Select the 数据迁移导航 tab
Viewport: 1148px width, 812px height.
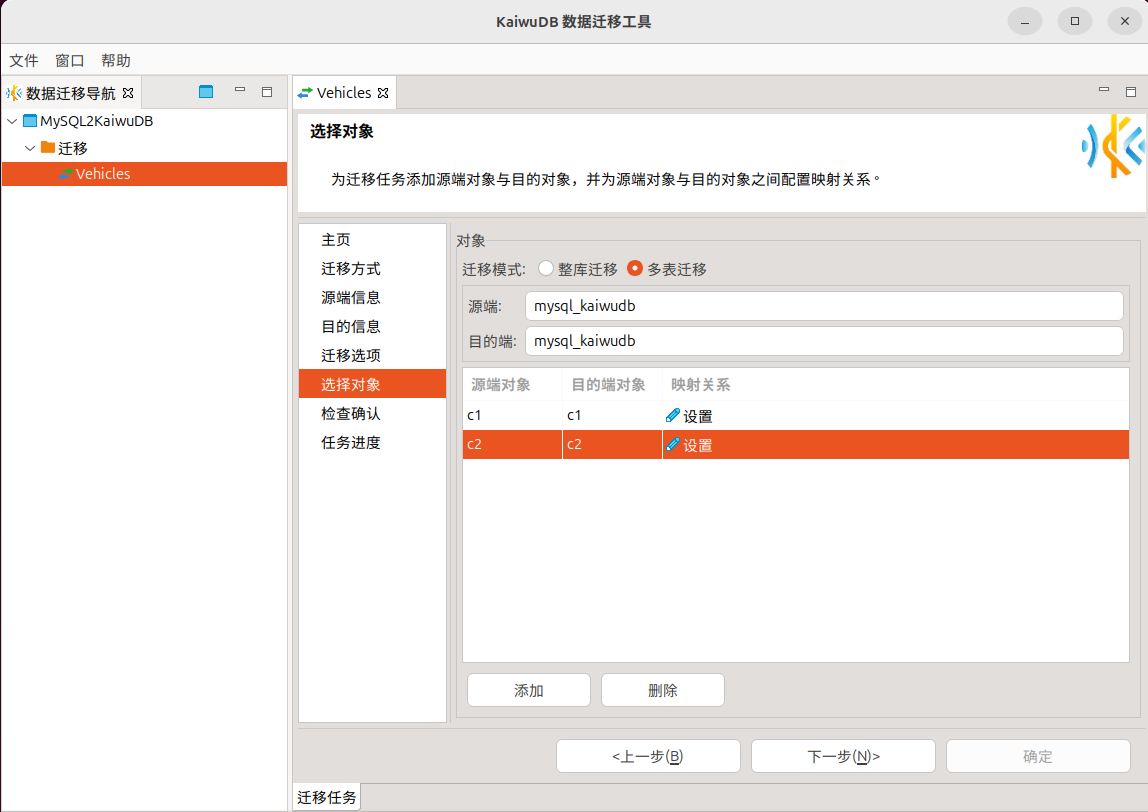tap(71, 93)
